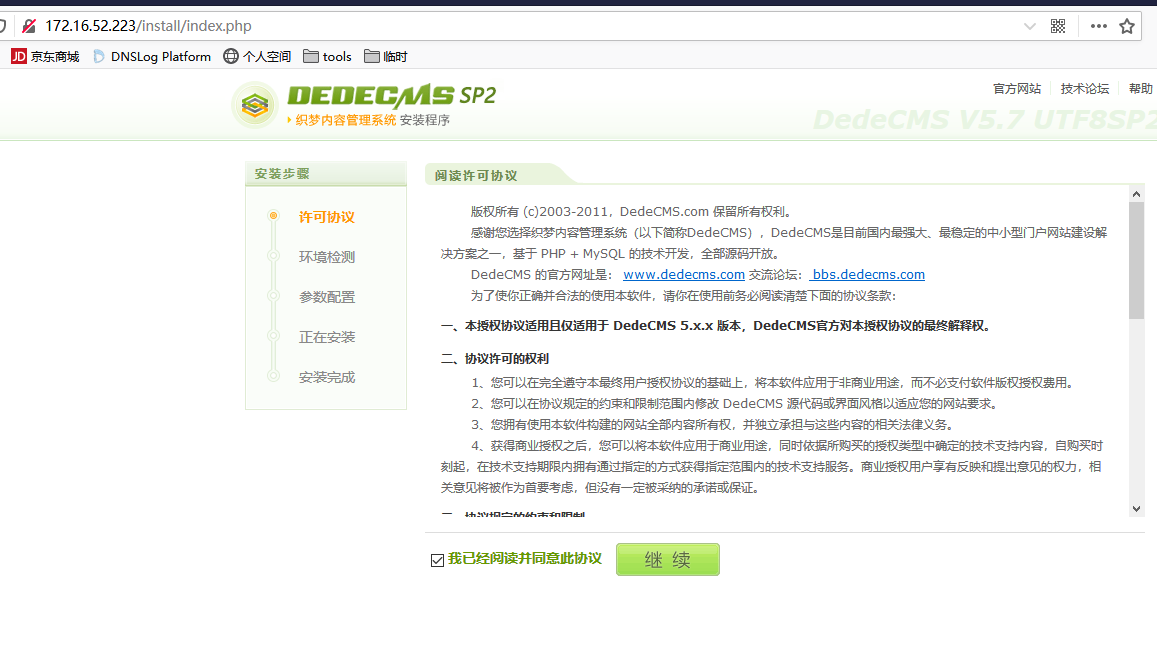1157x655 pixels.
Task: Toggle the 我已经阅读并同意此协议 checkbox
Action: coord(437,561)
